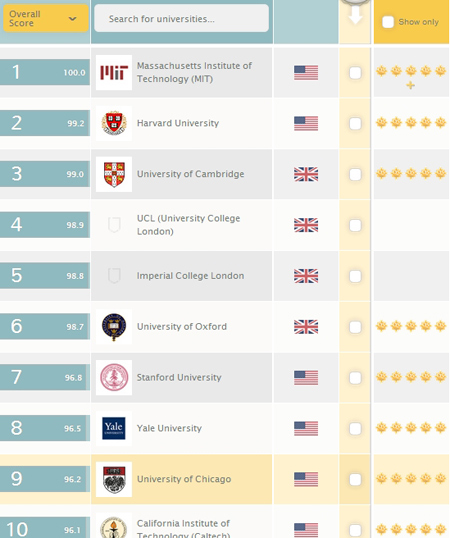Tick the compare checkbox for MIT
This screenshot has height=538, width=450.
355,73
